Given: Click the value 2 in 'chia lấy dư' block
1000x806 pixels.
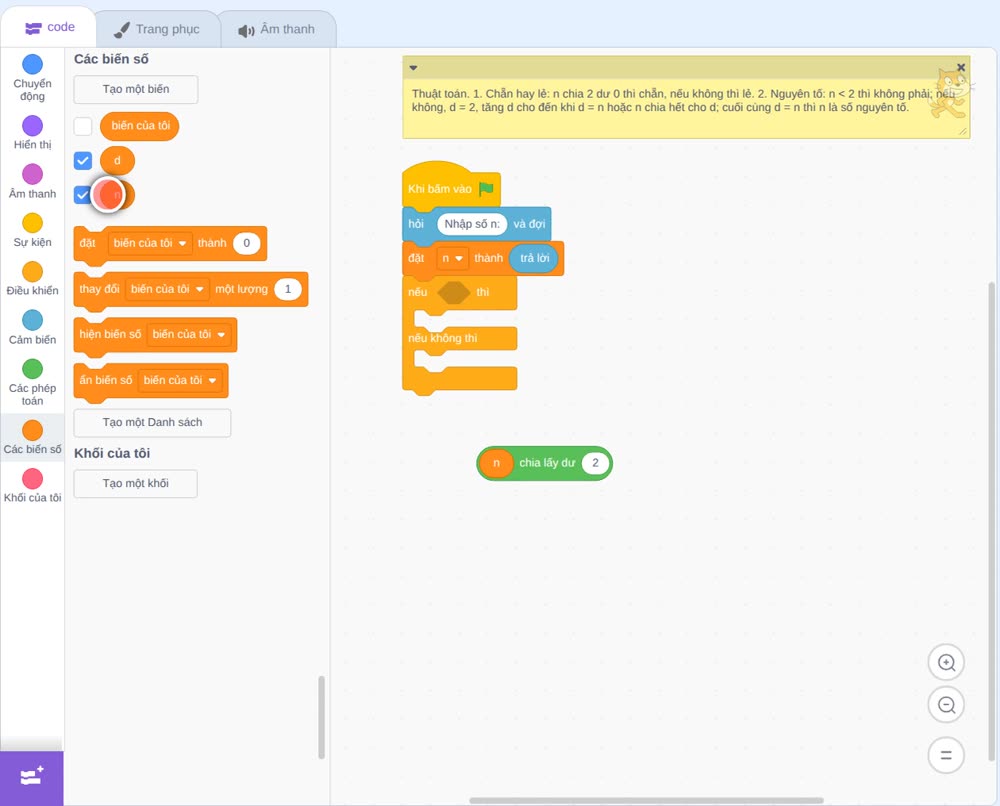Looking at the screenshot, I should pyautogui.click(x=595, y=463).
